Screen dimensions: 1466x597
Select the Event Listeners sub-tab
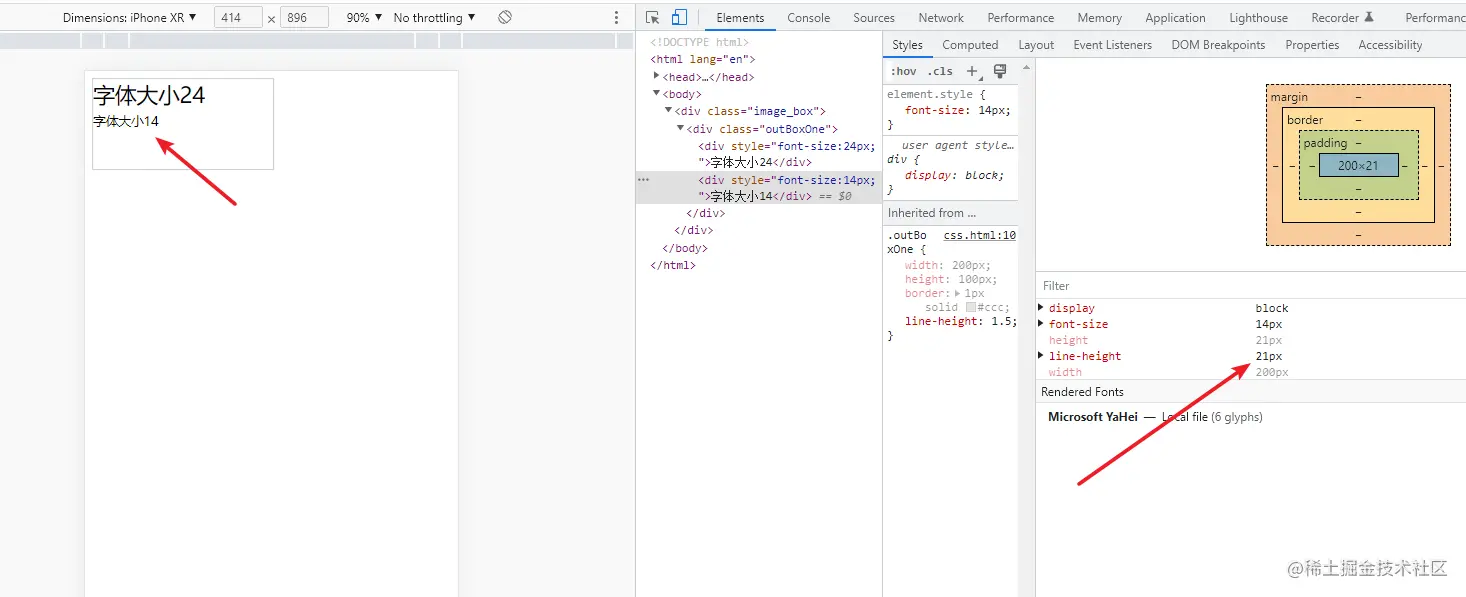click(1112, 45)
